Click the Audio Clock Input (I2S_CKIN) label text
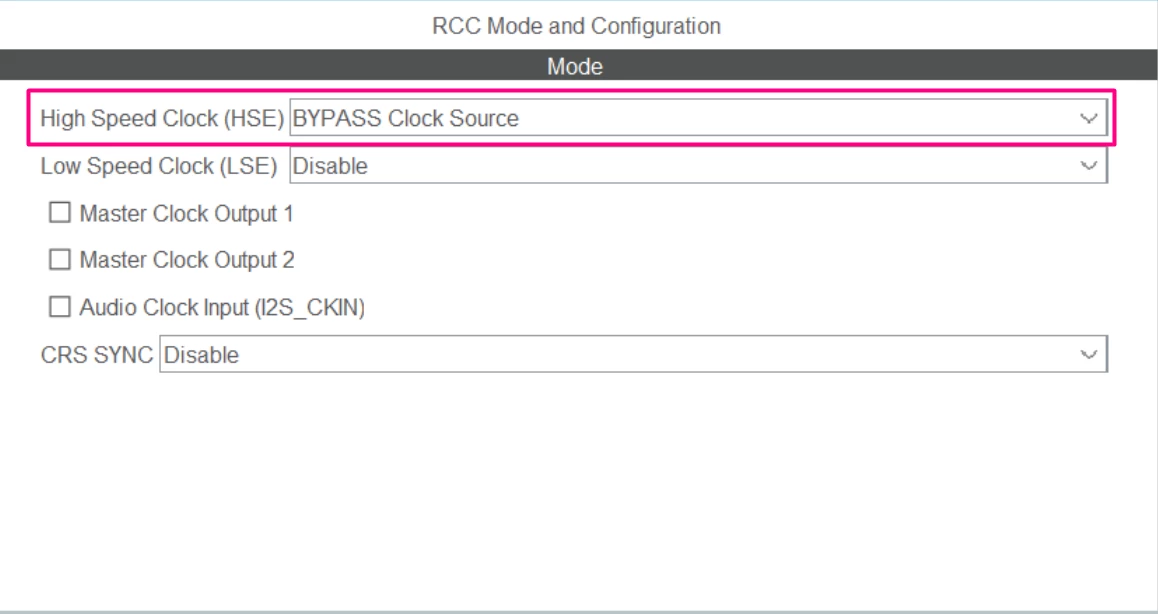This screenshot has height=614, width=1158. [x=222, y=307]
